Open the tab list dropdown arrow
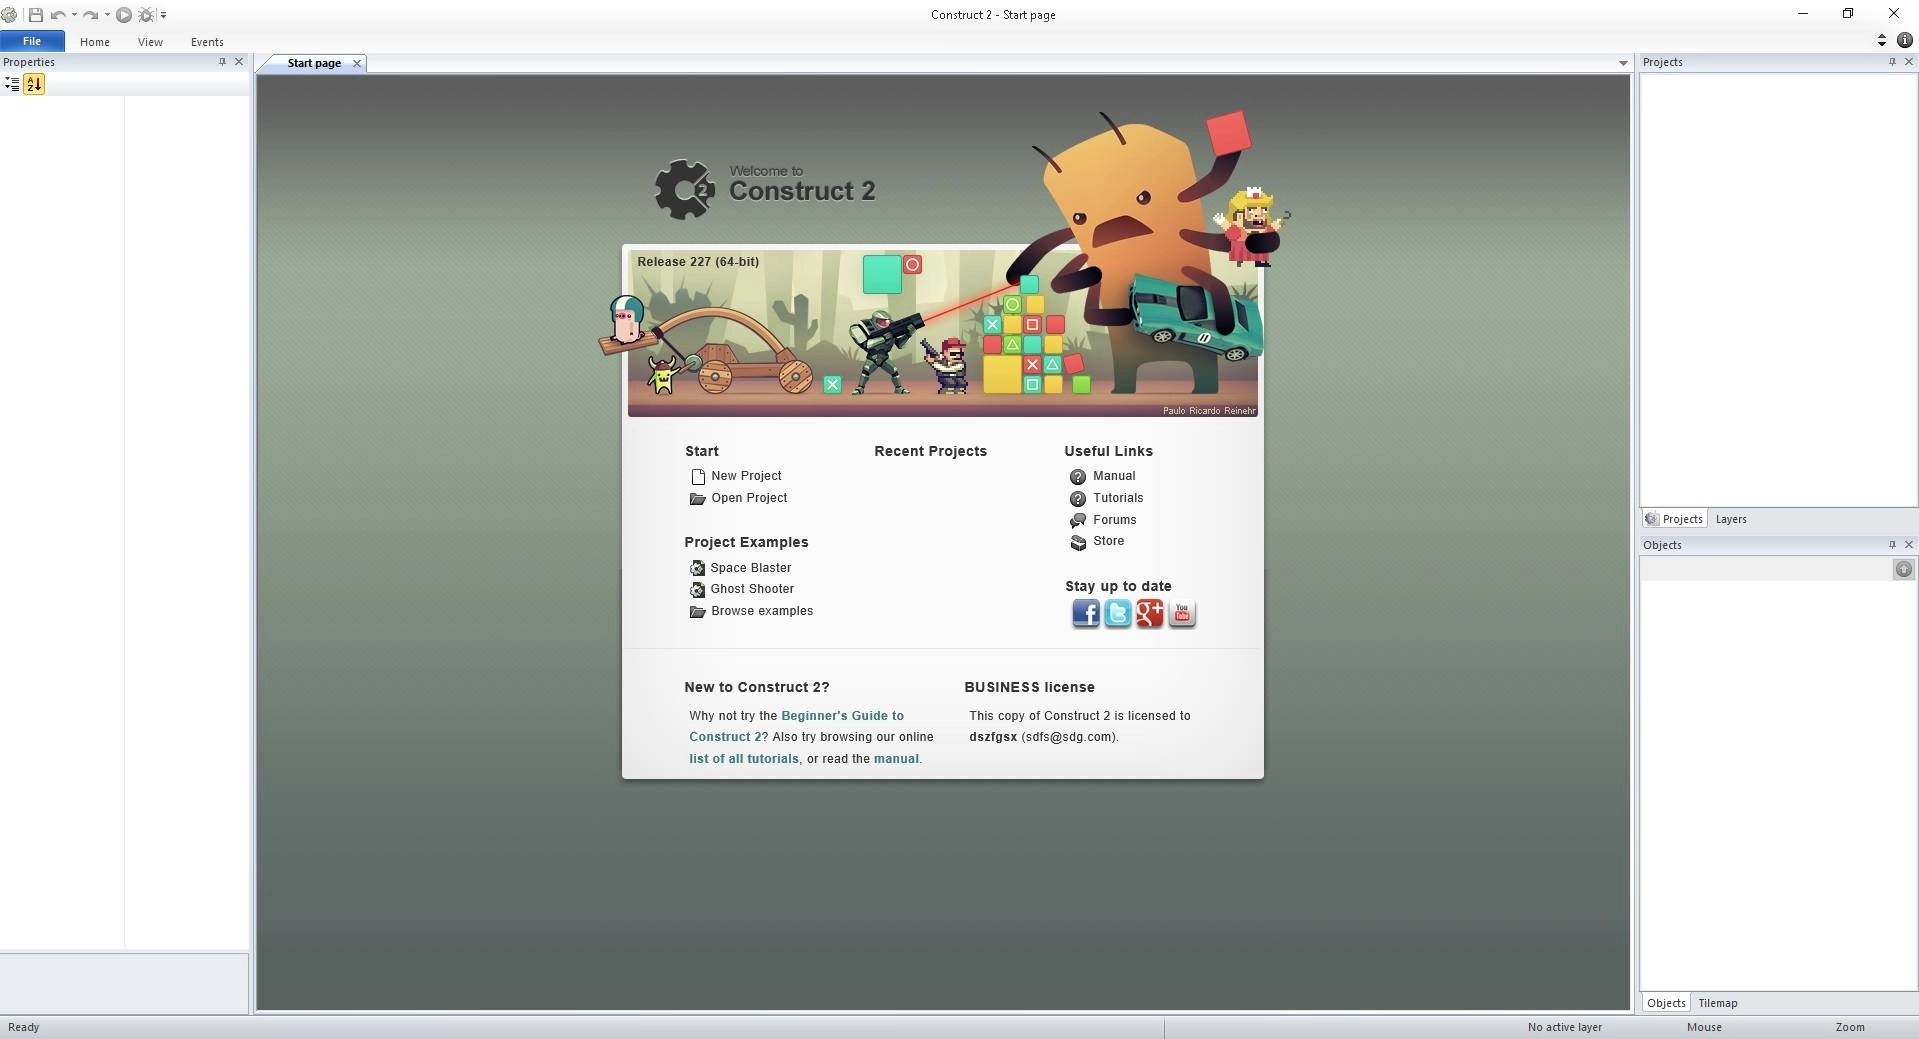 point(1623,63)
